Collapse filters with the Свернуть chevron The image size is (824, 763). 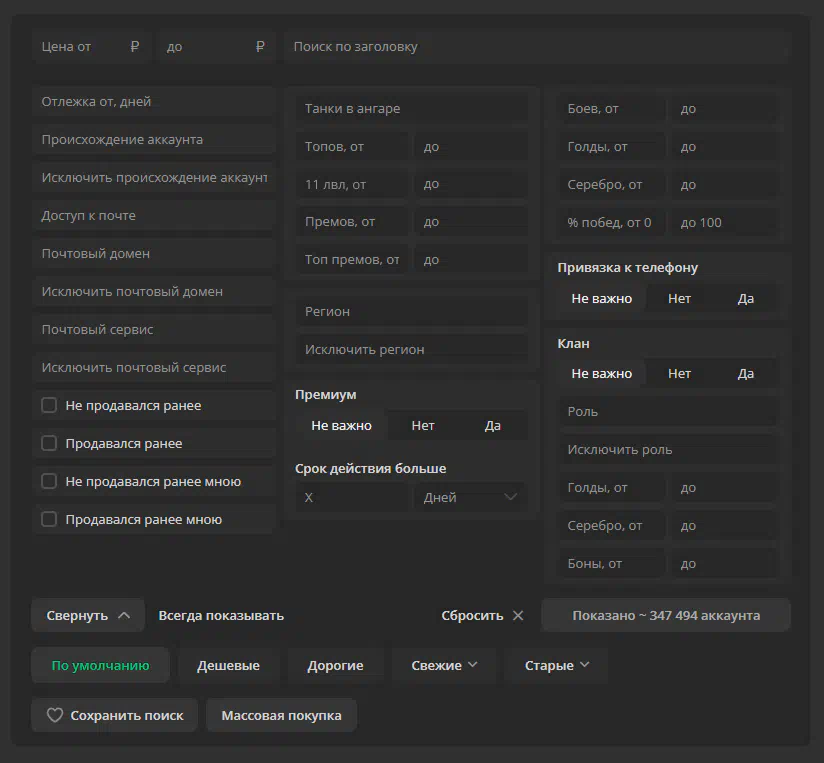[124, 615]
